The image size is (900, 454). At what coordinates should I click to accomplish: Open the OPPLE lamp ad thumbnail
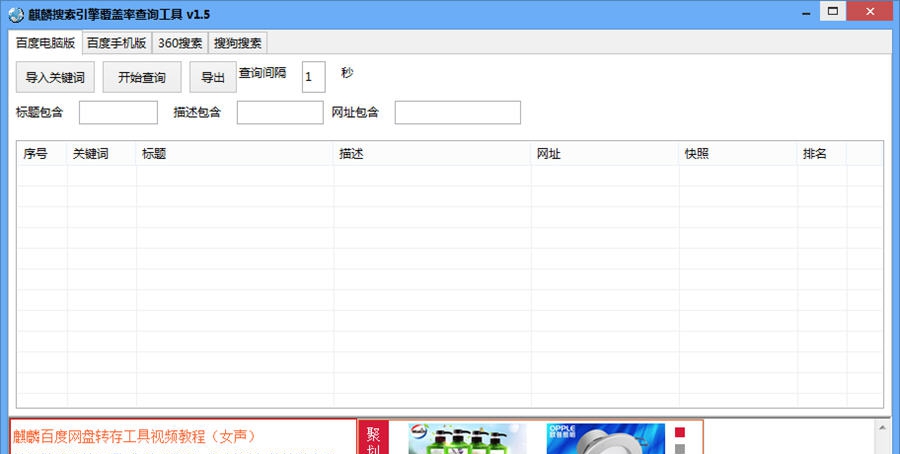coord(606,439)
